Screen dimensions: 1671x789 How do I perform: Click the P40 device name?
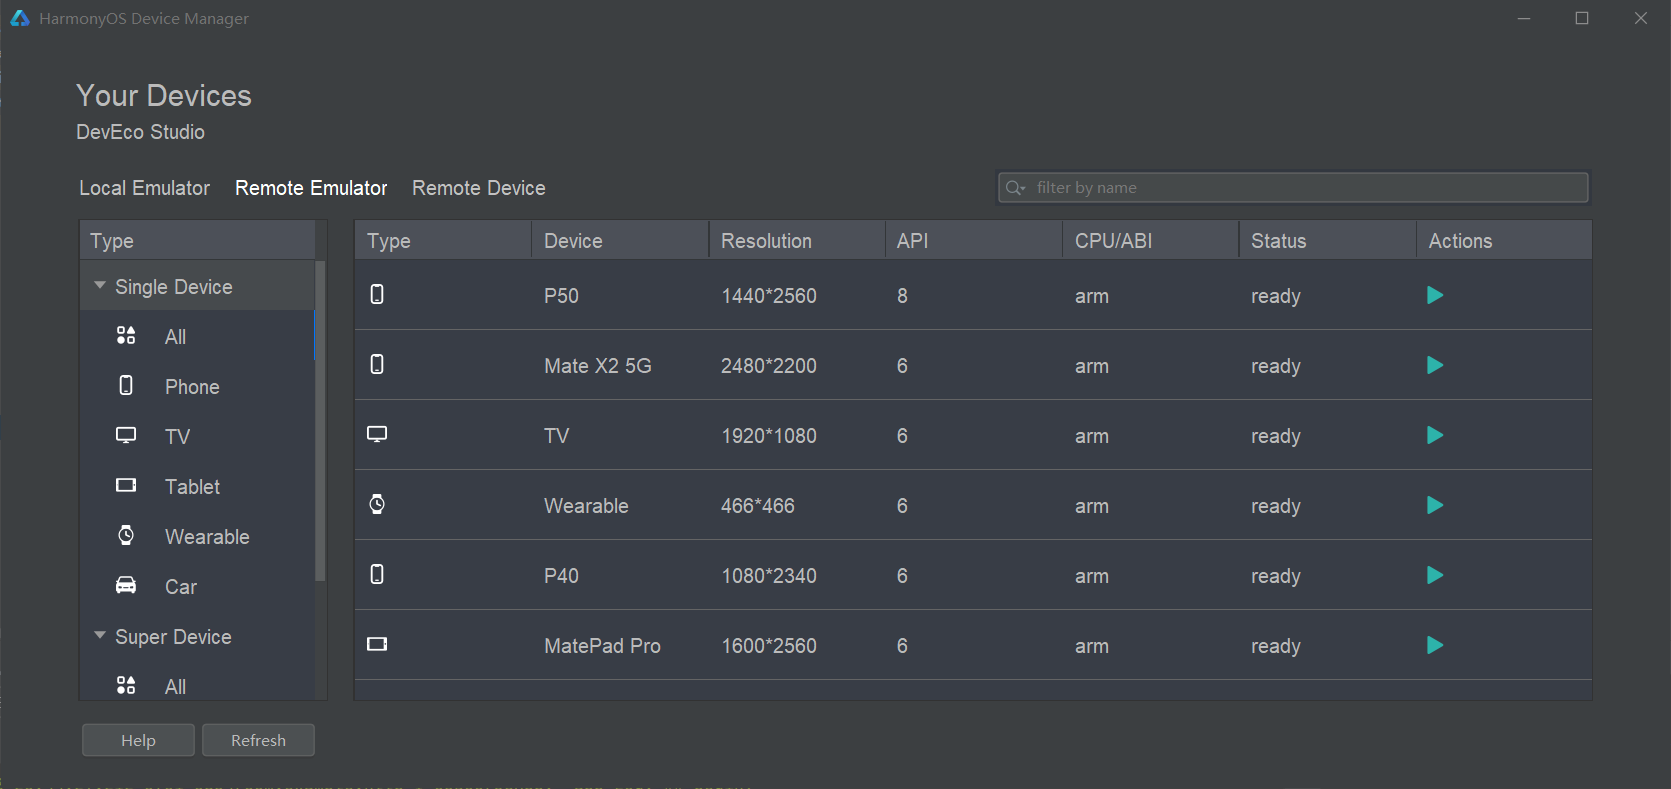pos(562,576)
